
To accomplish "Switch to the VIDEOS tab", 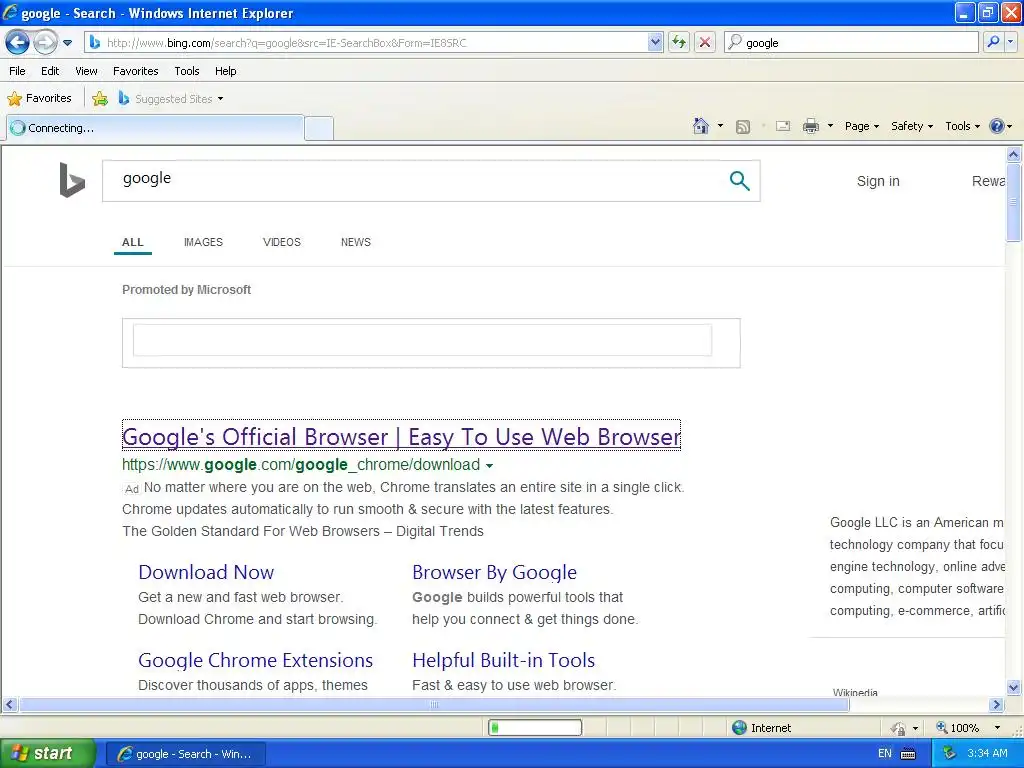I will click(281, 242).
